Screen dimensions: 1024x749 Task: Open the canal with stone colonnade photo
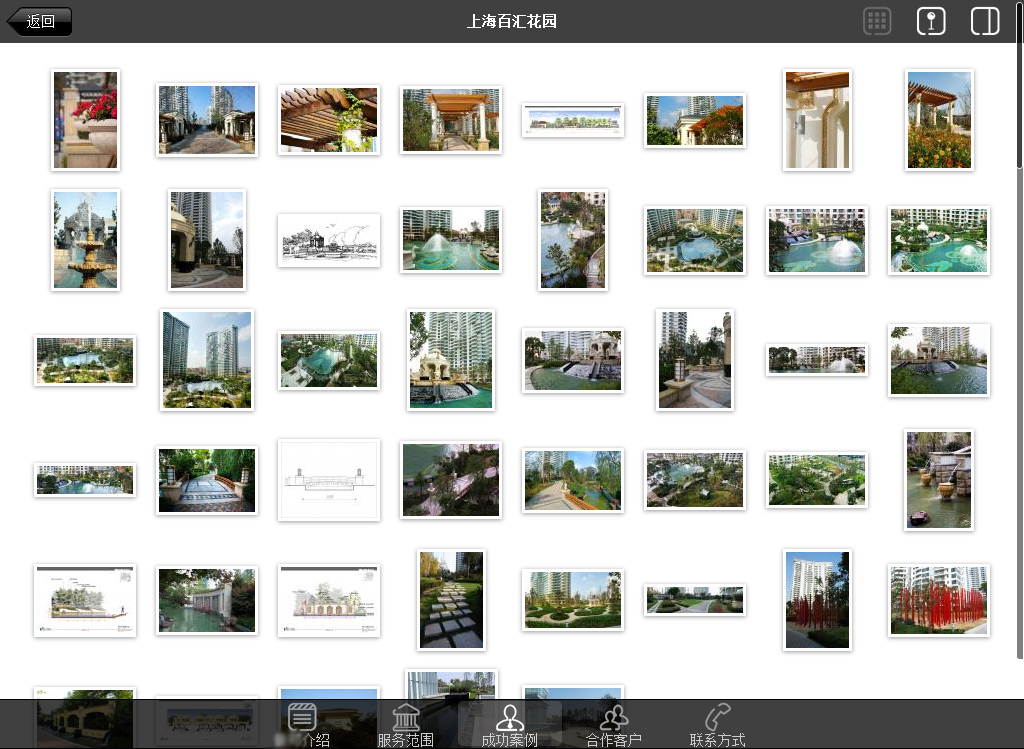(x=207, y=600)
